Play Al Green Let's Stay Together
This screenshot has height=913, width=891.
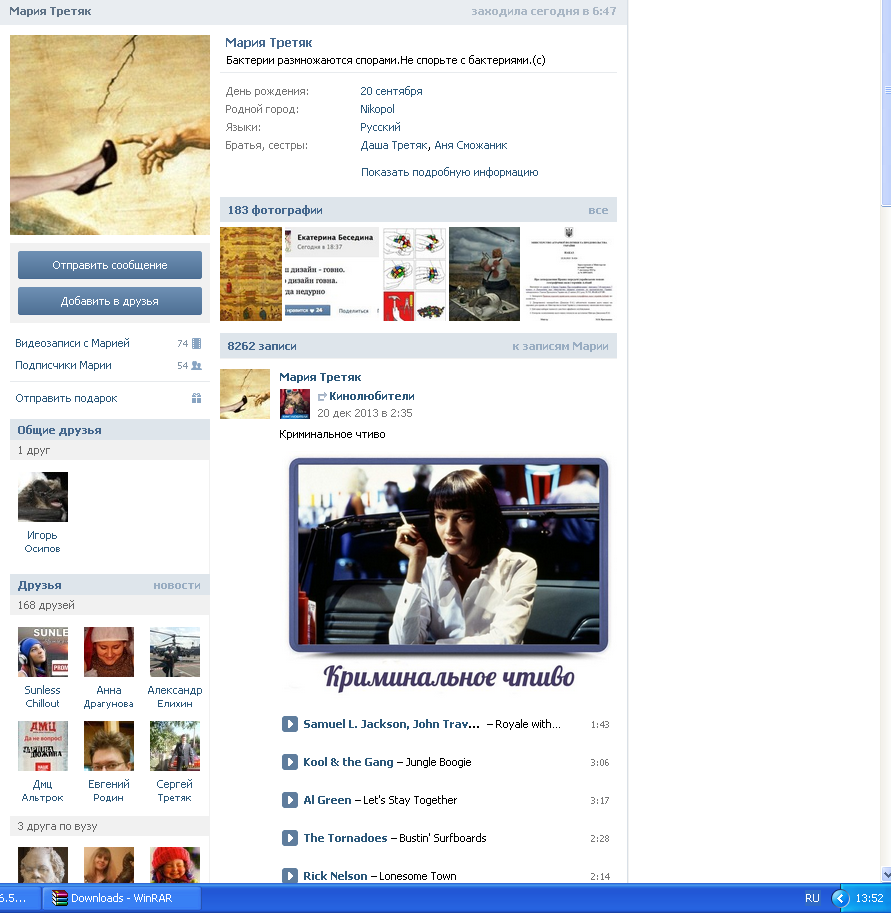click(x=289, y=799)
